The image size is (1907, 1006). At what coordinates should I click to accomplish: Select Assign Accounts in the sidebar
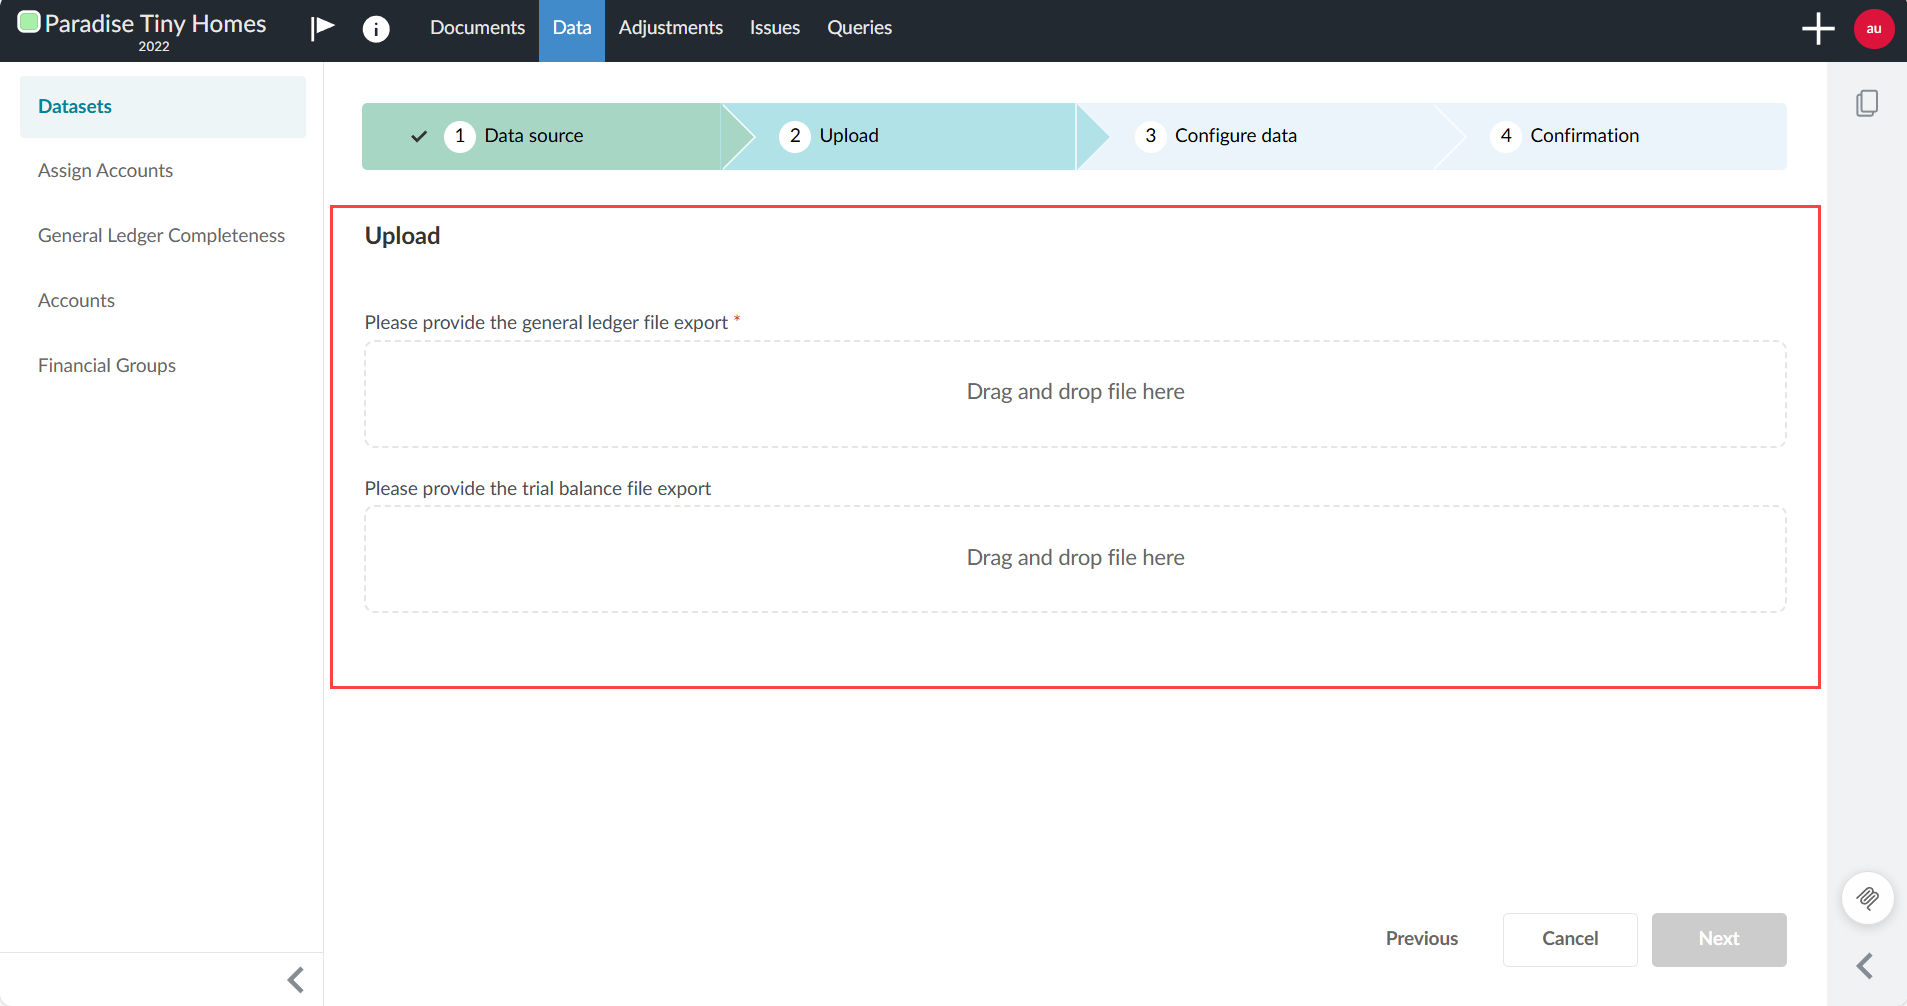[105, 170]
